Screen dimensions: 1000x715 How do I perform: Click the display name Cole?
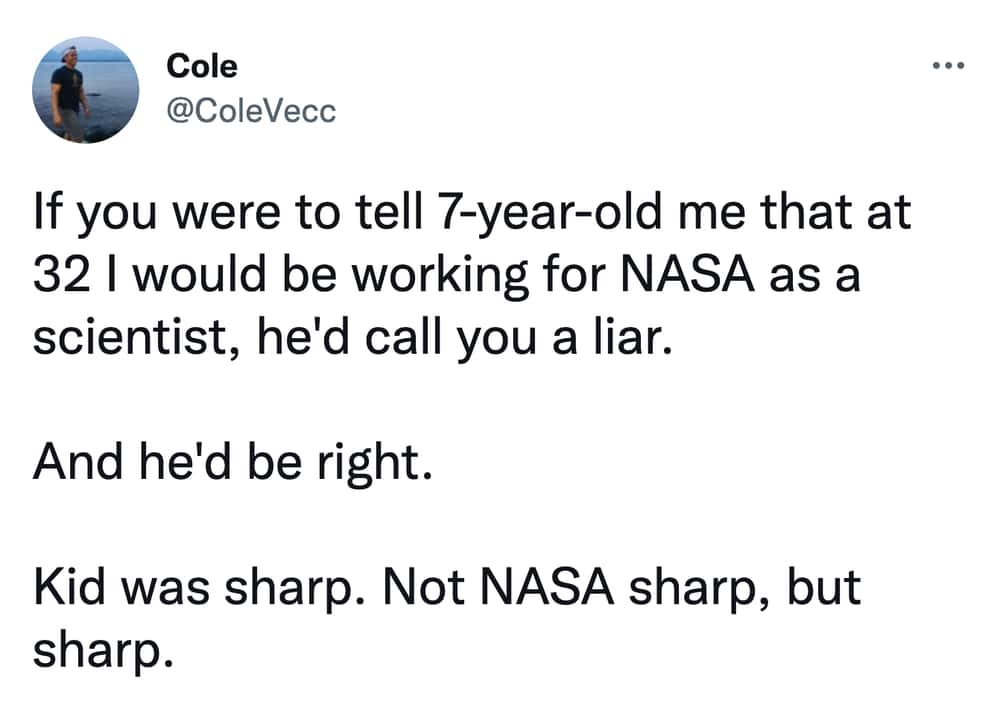[x=202, y=67]
